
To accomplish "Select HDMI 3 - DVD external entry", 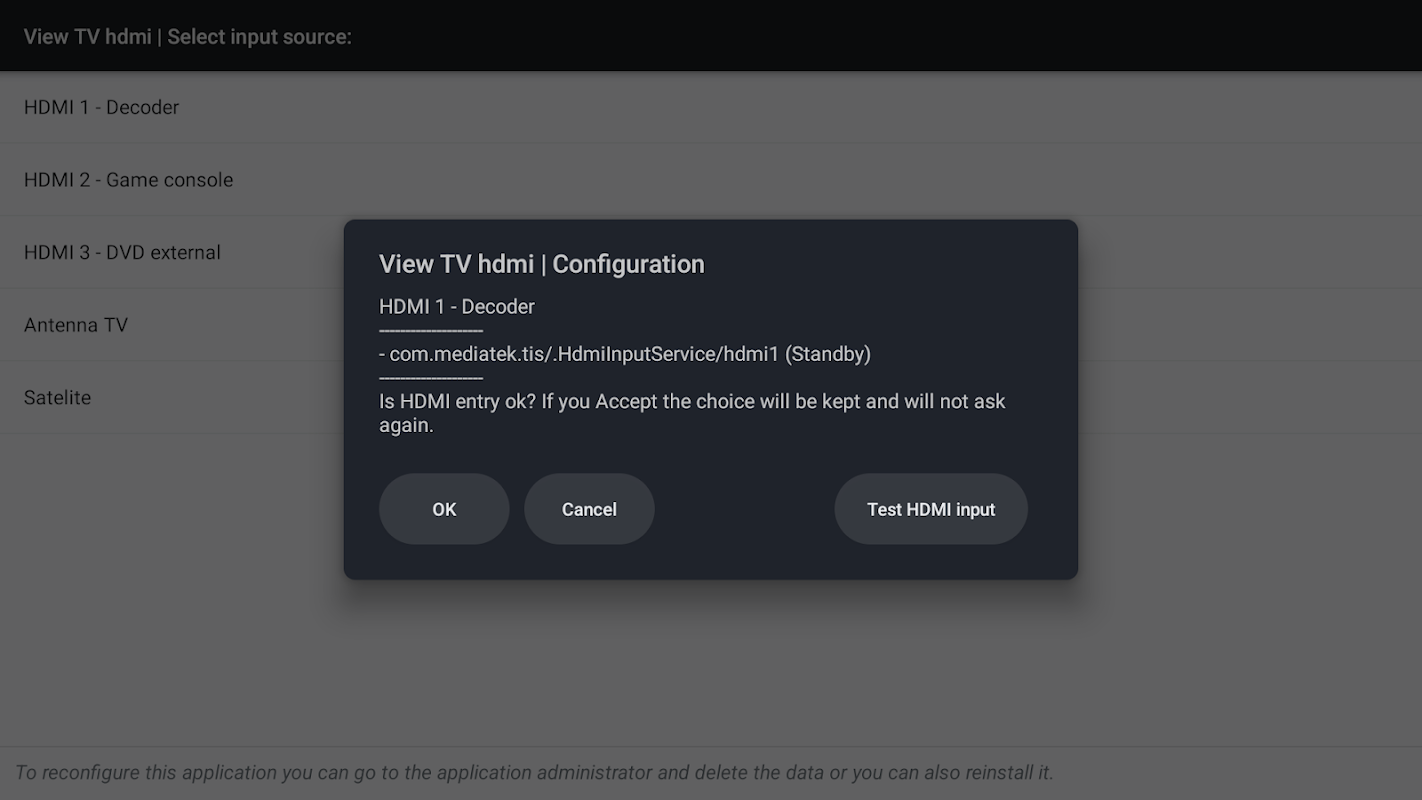I will point(122,253).
